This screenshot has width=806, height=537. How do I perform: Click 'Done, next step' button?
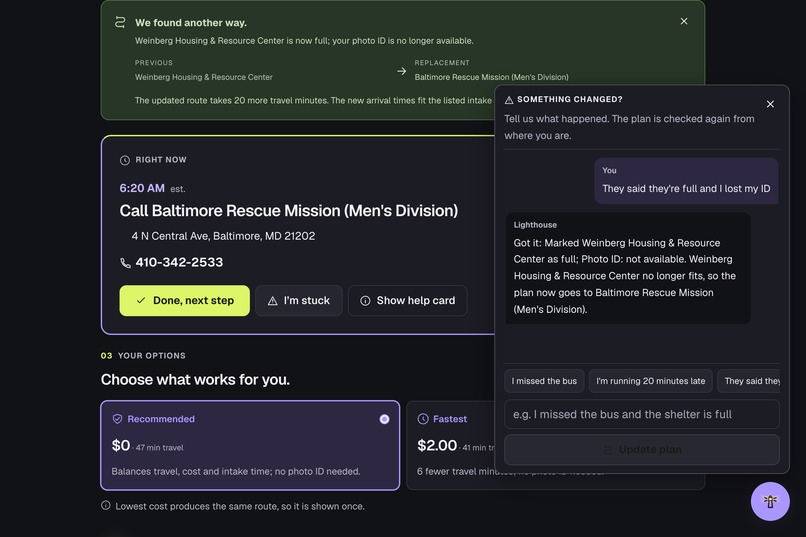coord(185,301)
